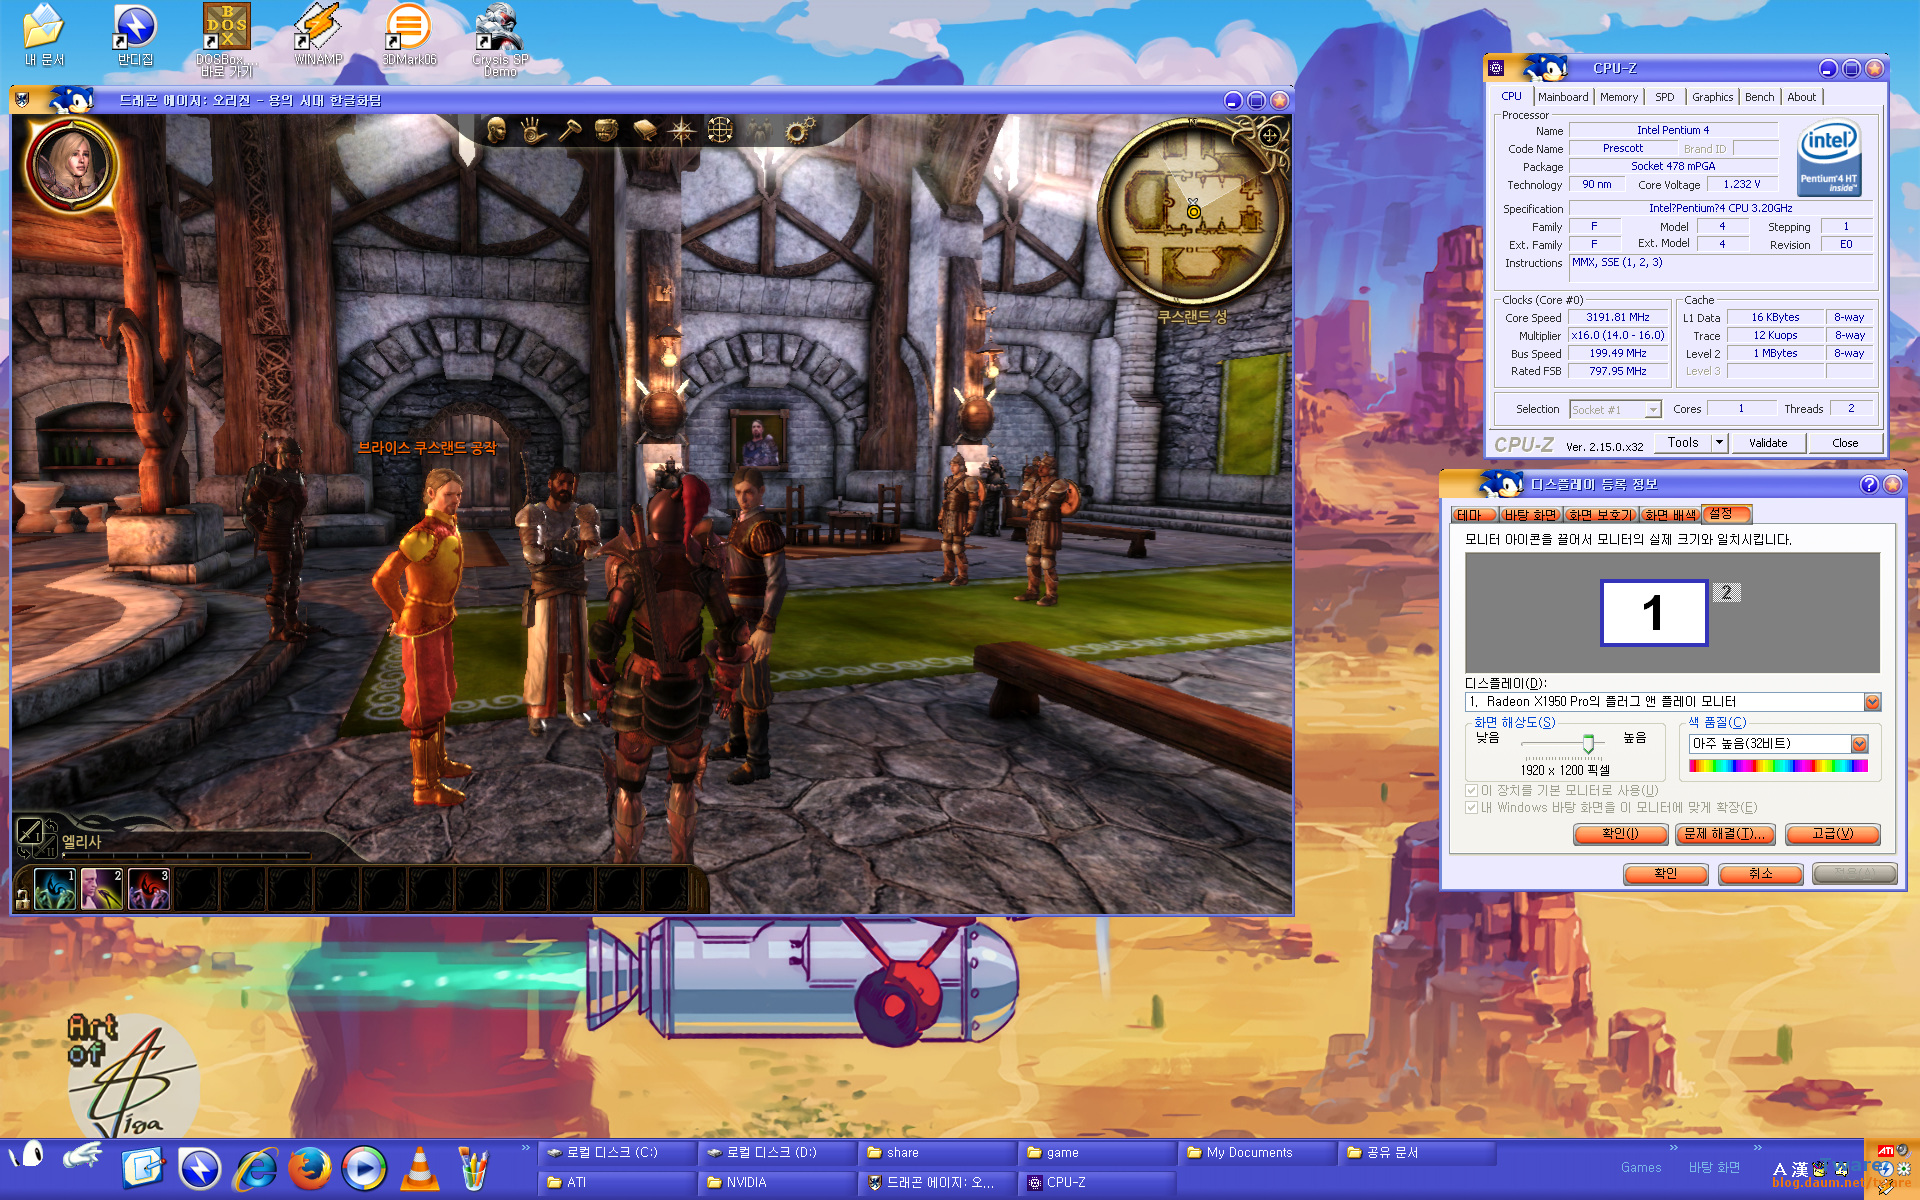Adjust the screen resolution slider handle
Image resolution: width=1920 pixels, height=1200 pixels.
[1588, 744]
